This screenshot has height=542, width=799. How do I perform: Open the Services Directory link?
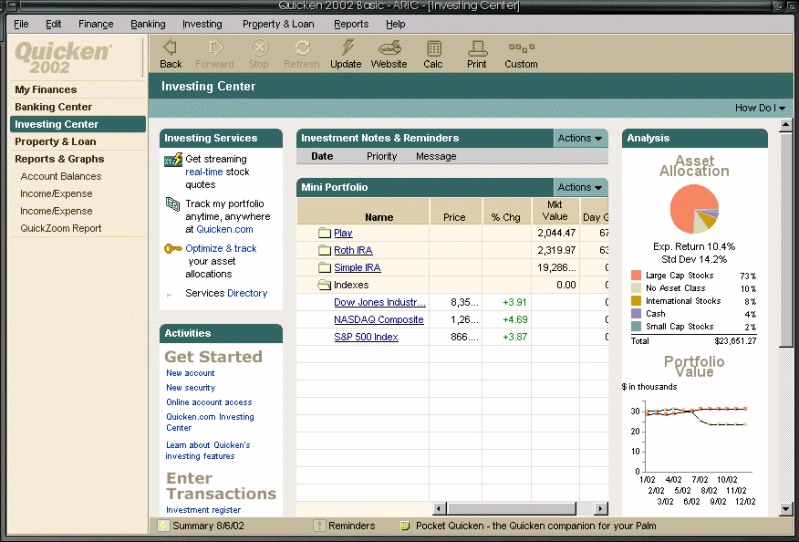(247, 293)
